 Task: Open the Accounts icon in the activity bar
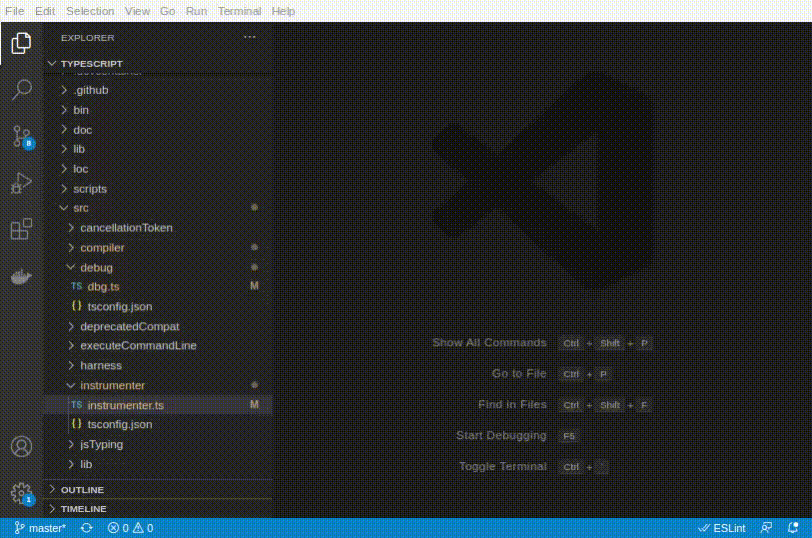pos(21,446)
